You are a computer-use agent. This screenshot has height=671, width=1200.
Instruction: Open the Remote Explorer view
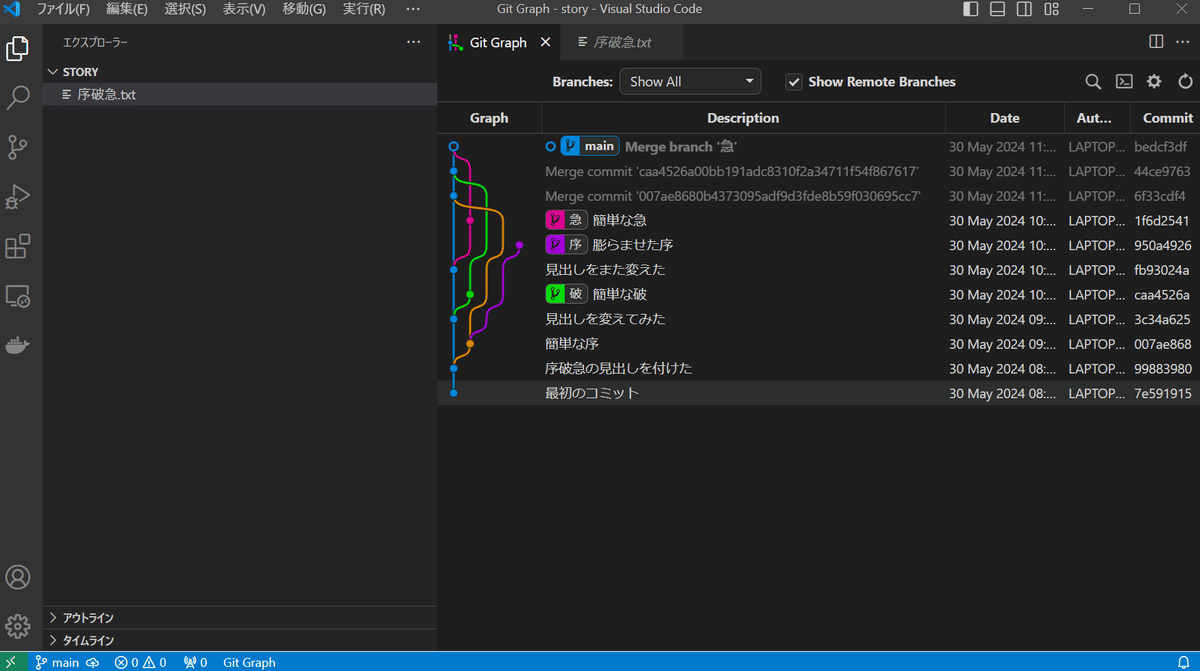[17, 296]
